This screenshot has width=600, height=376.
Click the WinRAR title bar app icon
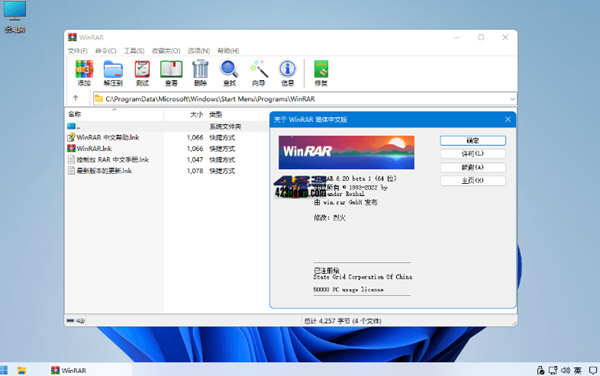72,37
